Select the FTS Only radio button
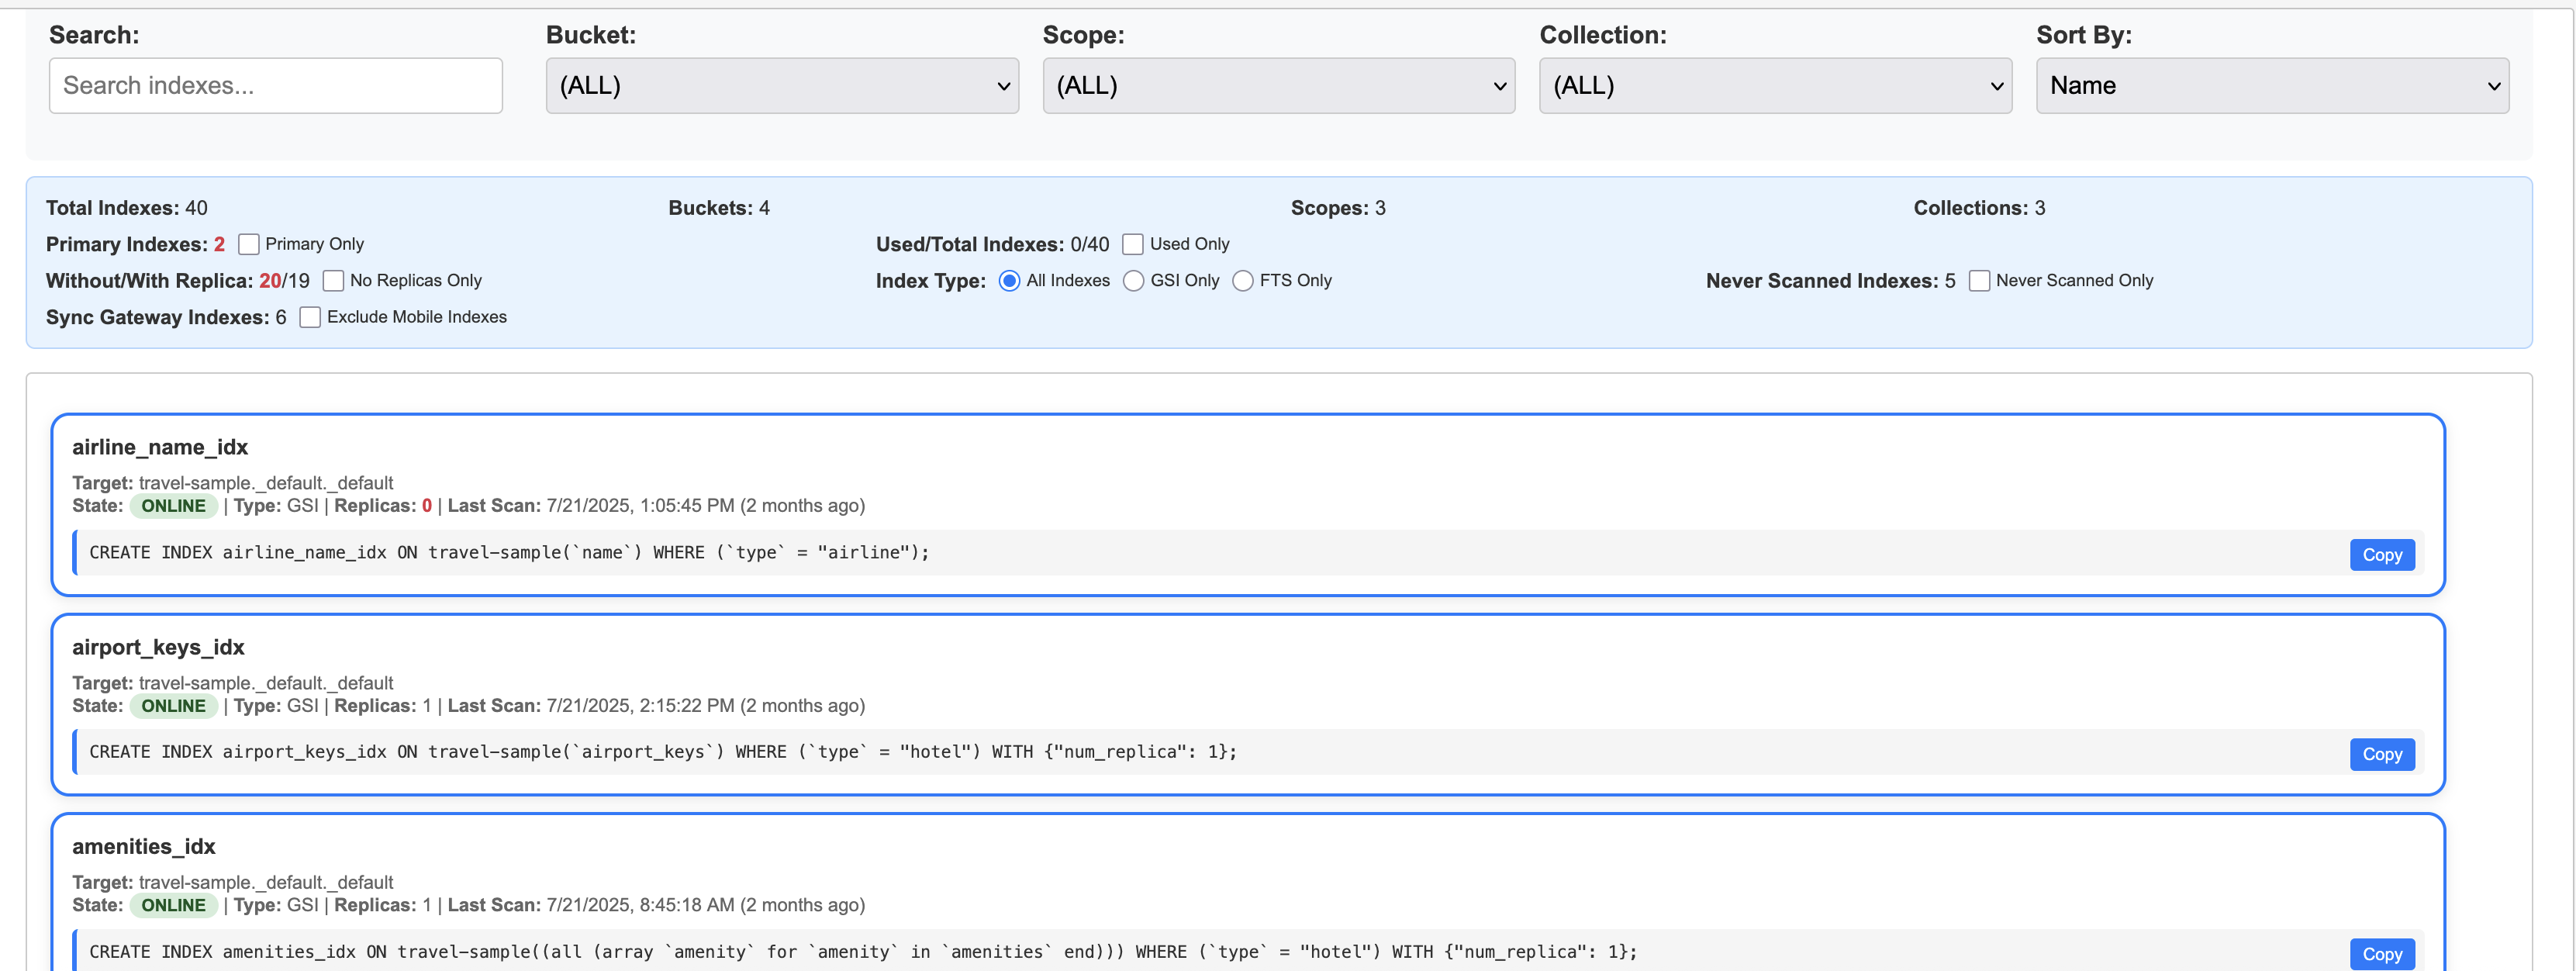Viewport: 2576px width, 971px height. point(1242,281)
